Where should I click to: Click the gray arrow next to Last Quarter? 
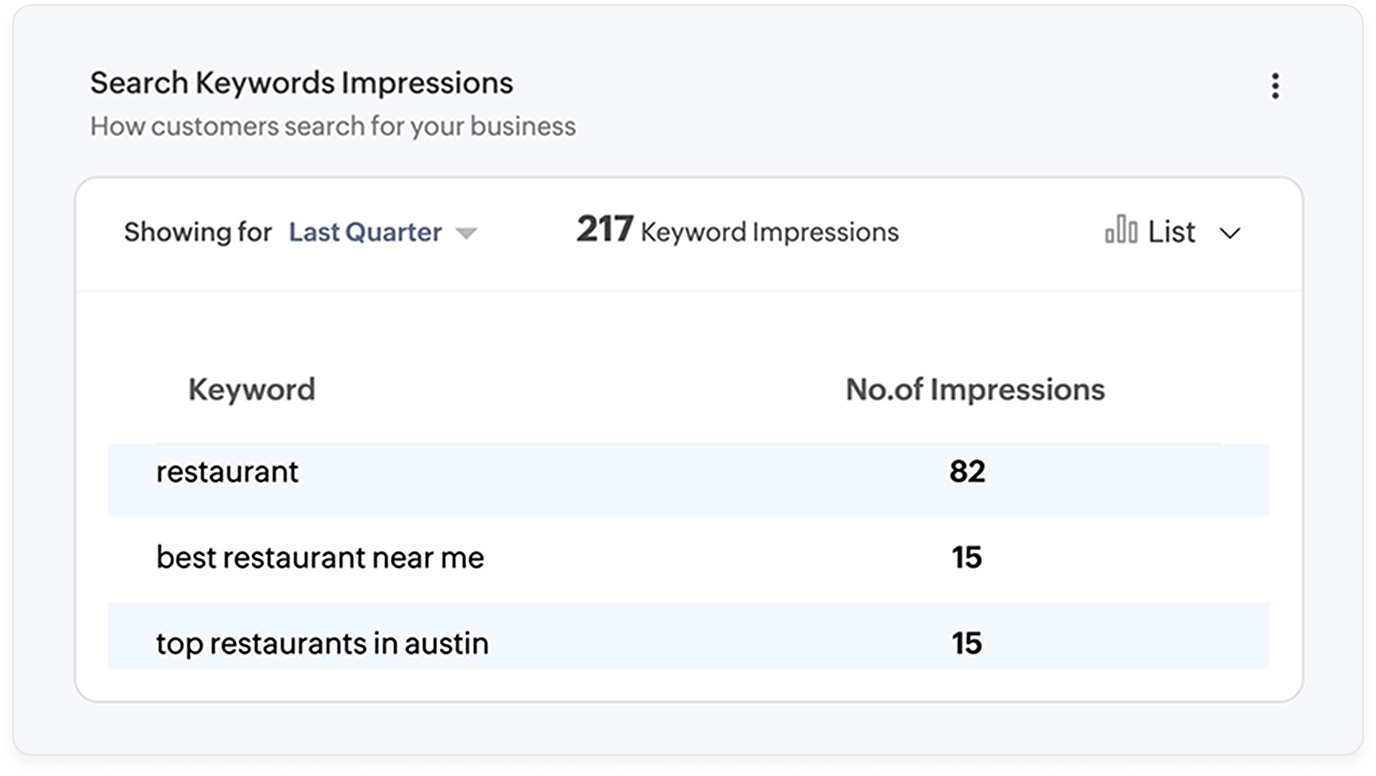(x=465, y=233)
